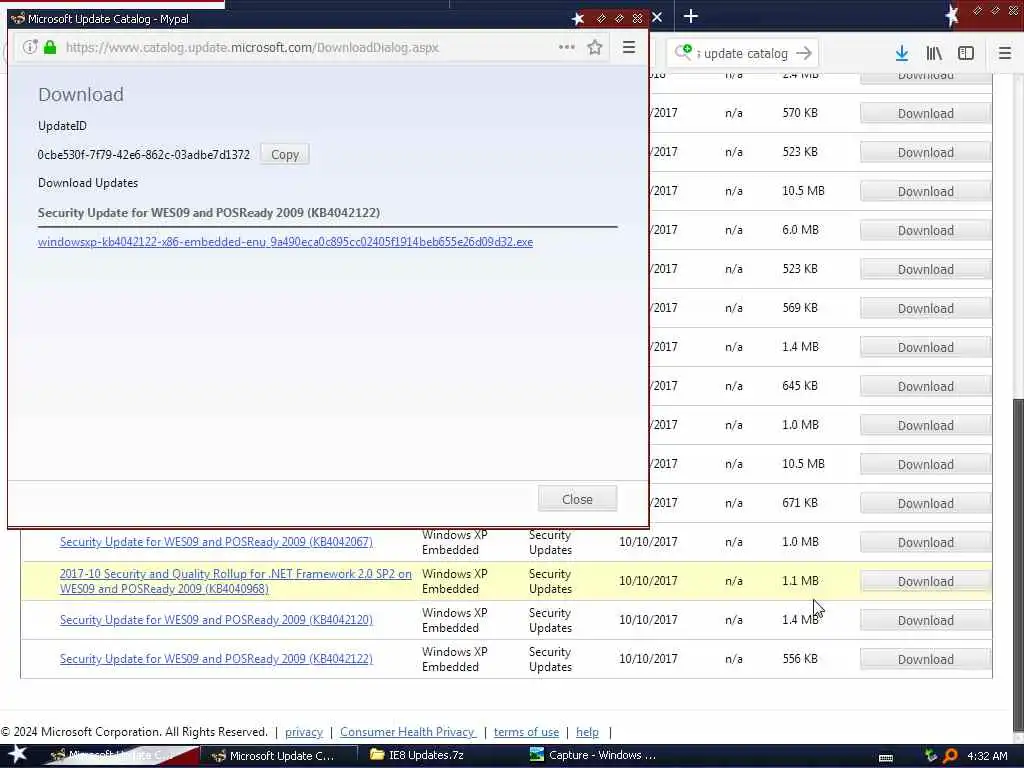Download the 1.1 MB .NET rollup update
Viewport: 1024px width, 768px height.
coord(925,581)
